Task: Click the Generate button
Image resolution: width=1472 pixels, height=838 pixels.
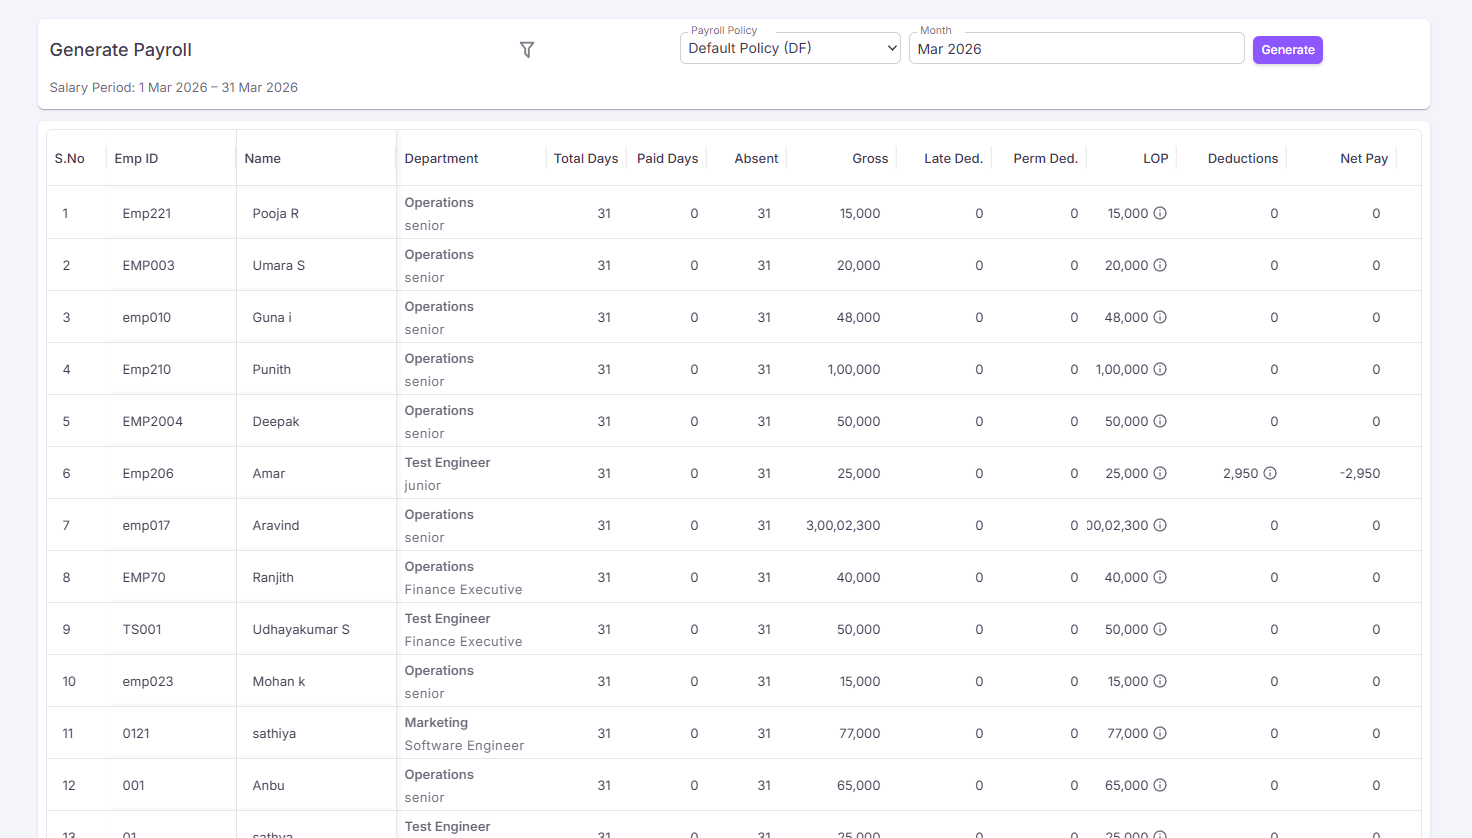Action: tap(1288, 50)
